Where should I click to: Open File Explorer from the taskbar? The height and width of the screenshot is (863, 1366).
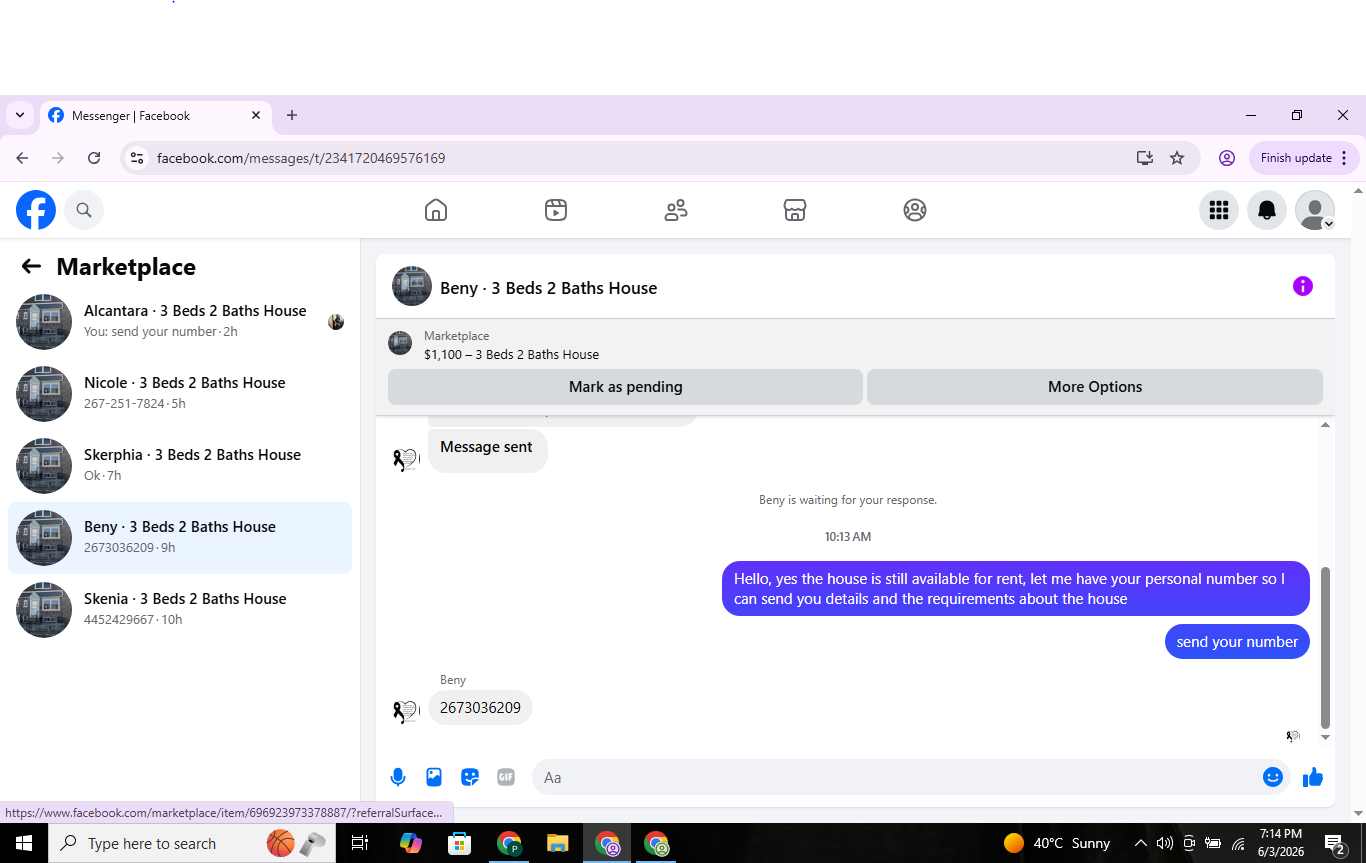point(558,843)
